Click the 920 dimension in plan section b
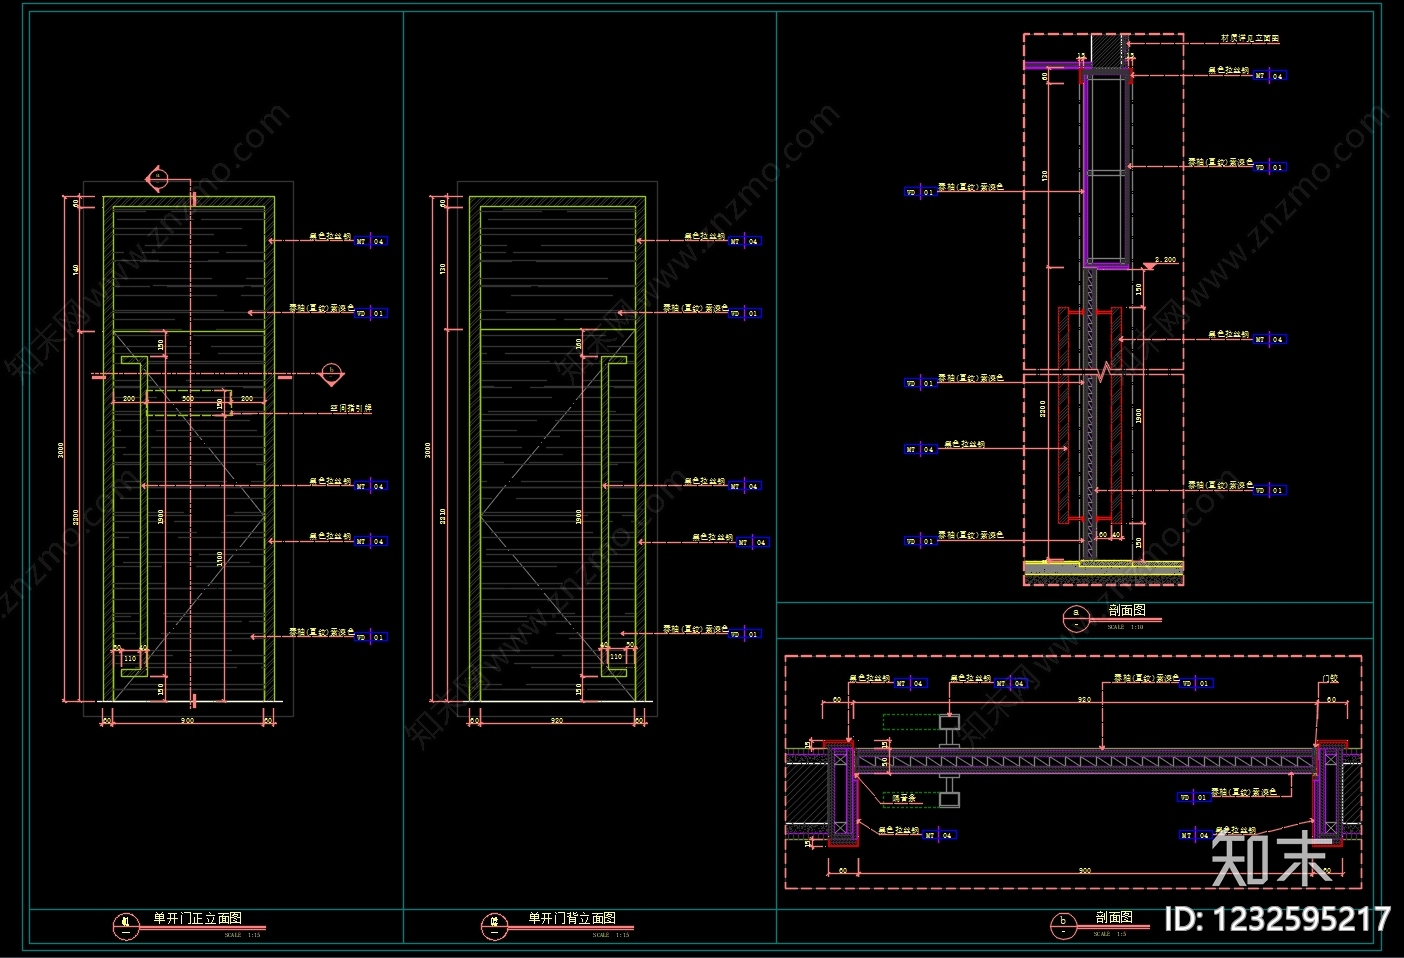Image resolution: width=1404 pixels, height=958 pixels. coord(1084,699)
